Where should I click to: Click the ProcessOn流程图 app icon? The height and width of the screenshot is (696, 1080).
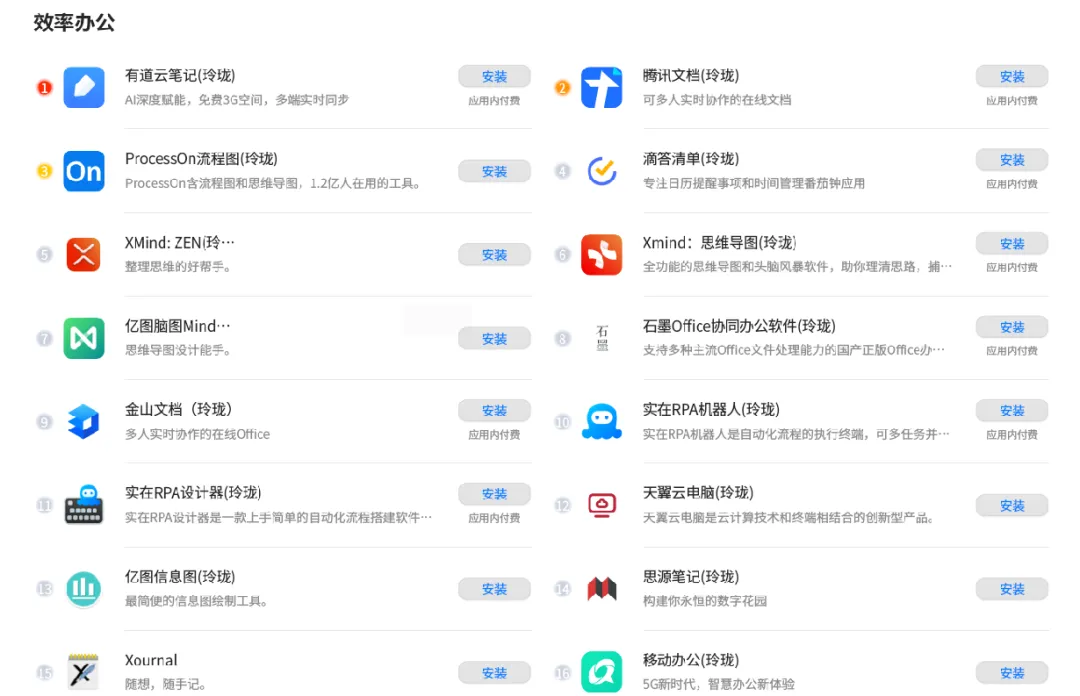(x=84, y=171)
